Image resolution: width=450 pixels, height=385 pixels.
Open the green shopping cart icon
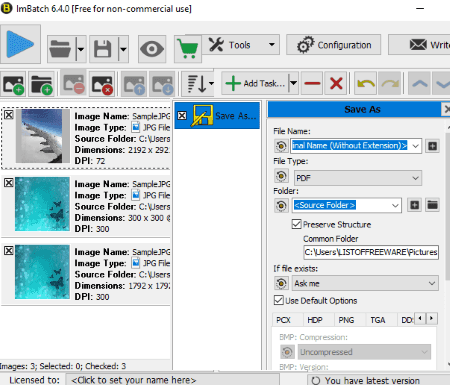pyautogui.click(x=188, y=49)
